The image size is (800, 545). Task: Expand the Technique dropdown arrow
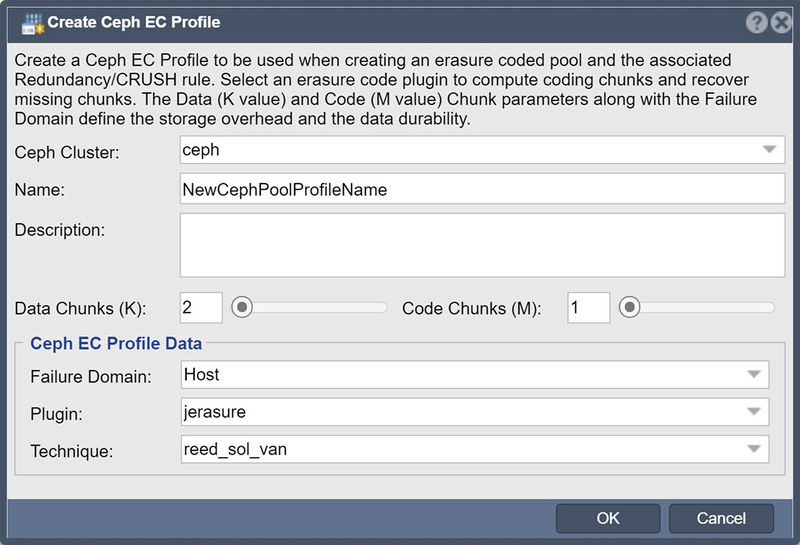pos(754,449)
